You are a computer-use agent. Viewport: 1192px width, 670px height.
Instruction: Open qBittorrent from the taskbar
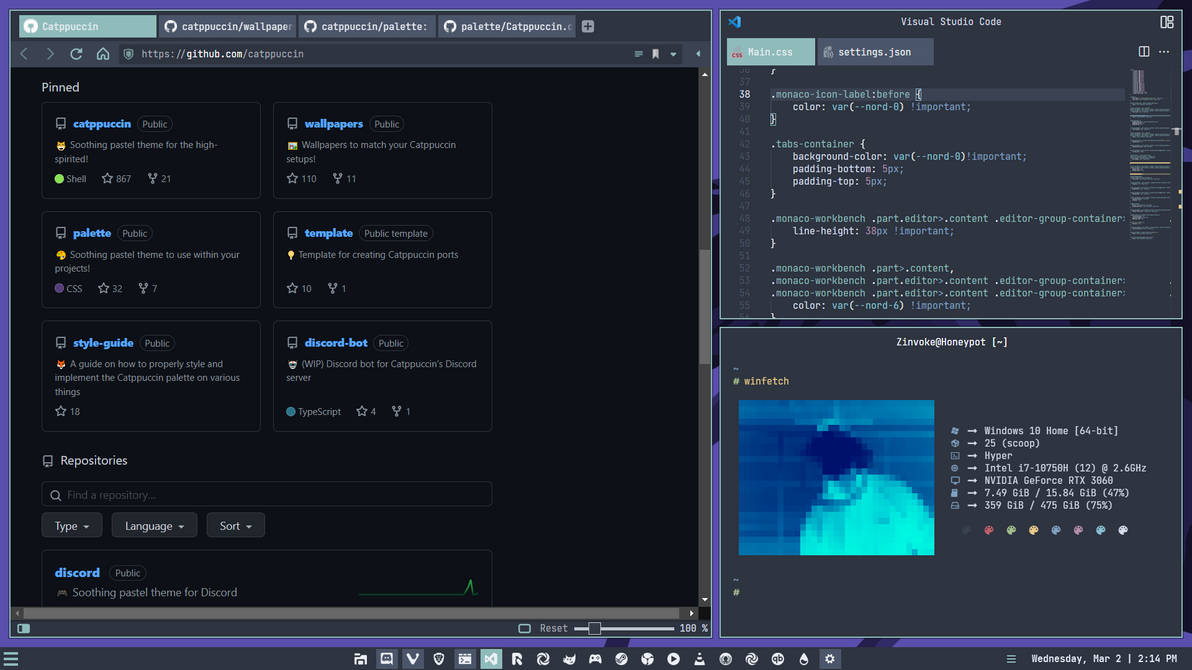(x=778, y=659)
